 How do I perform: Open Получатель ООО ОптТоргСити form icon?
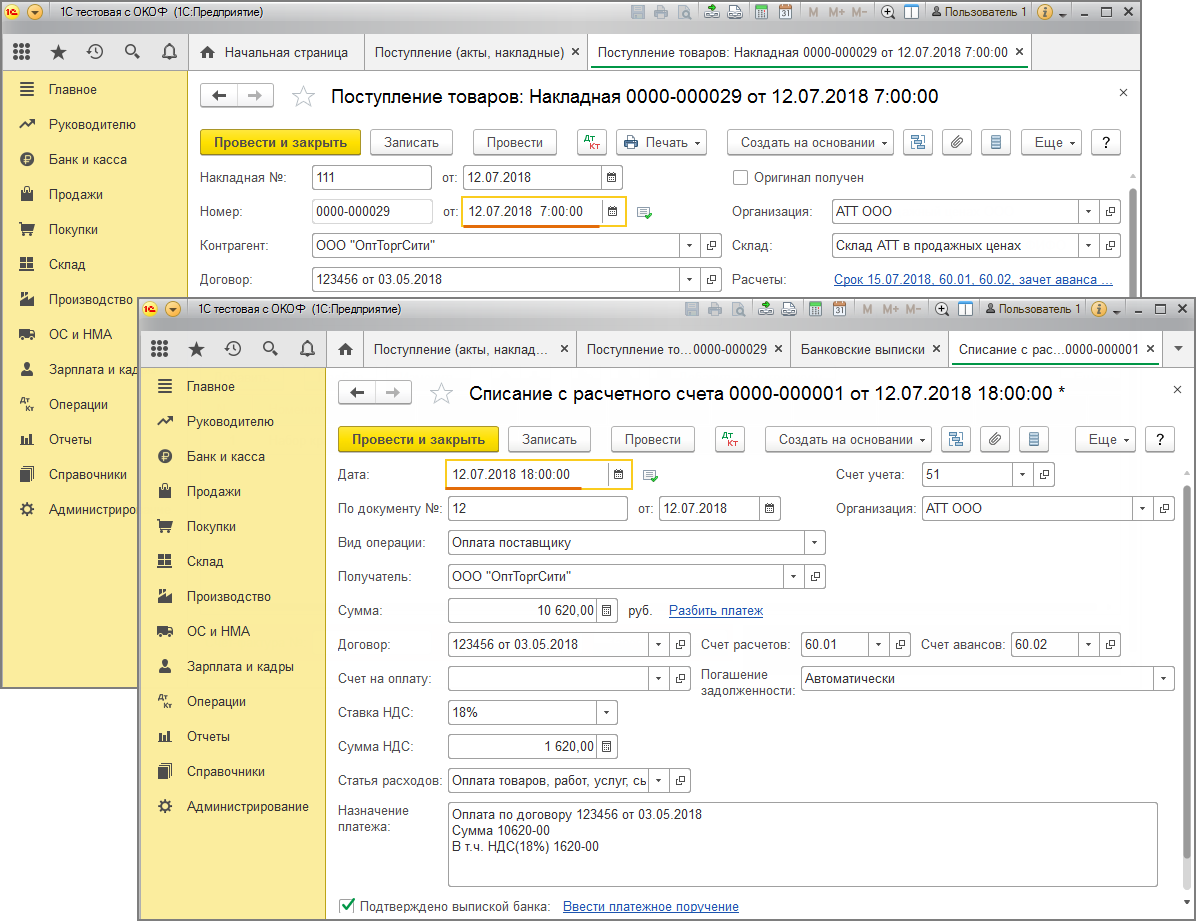click(x=815, y=577)
